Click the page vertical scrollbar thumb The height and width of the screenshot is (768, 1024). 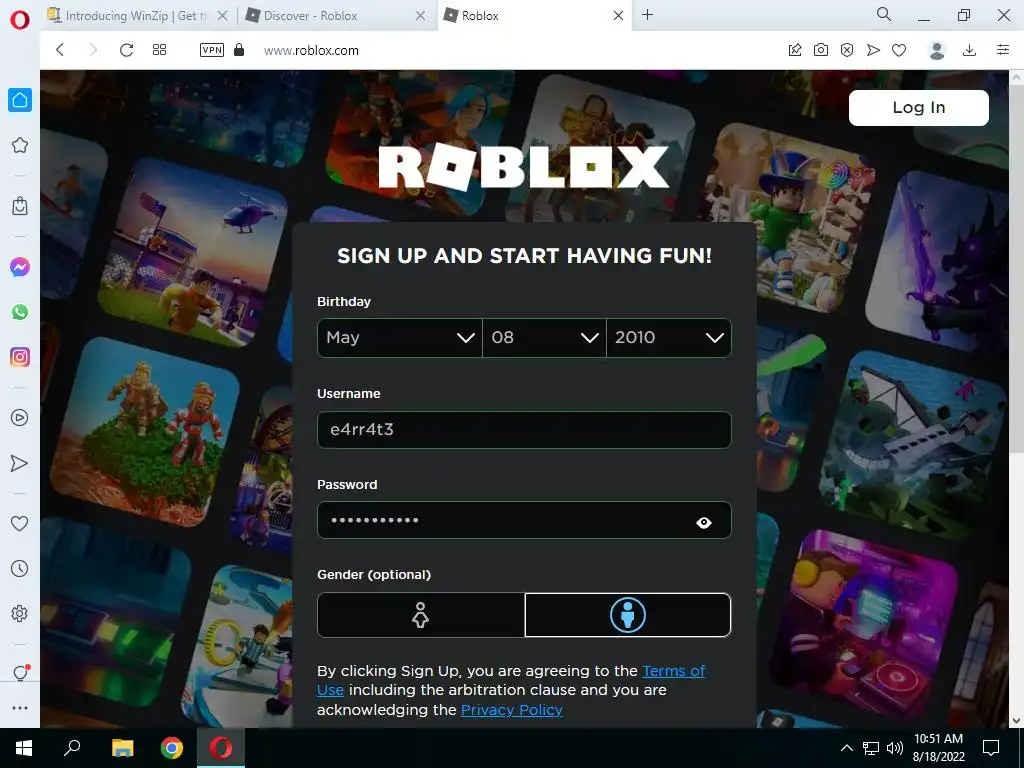pos(1016,268)
